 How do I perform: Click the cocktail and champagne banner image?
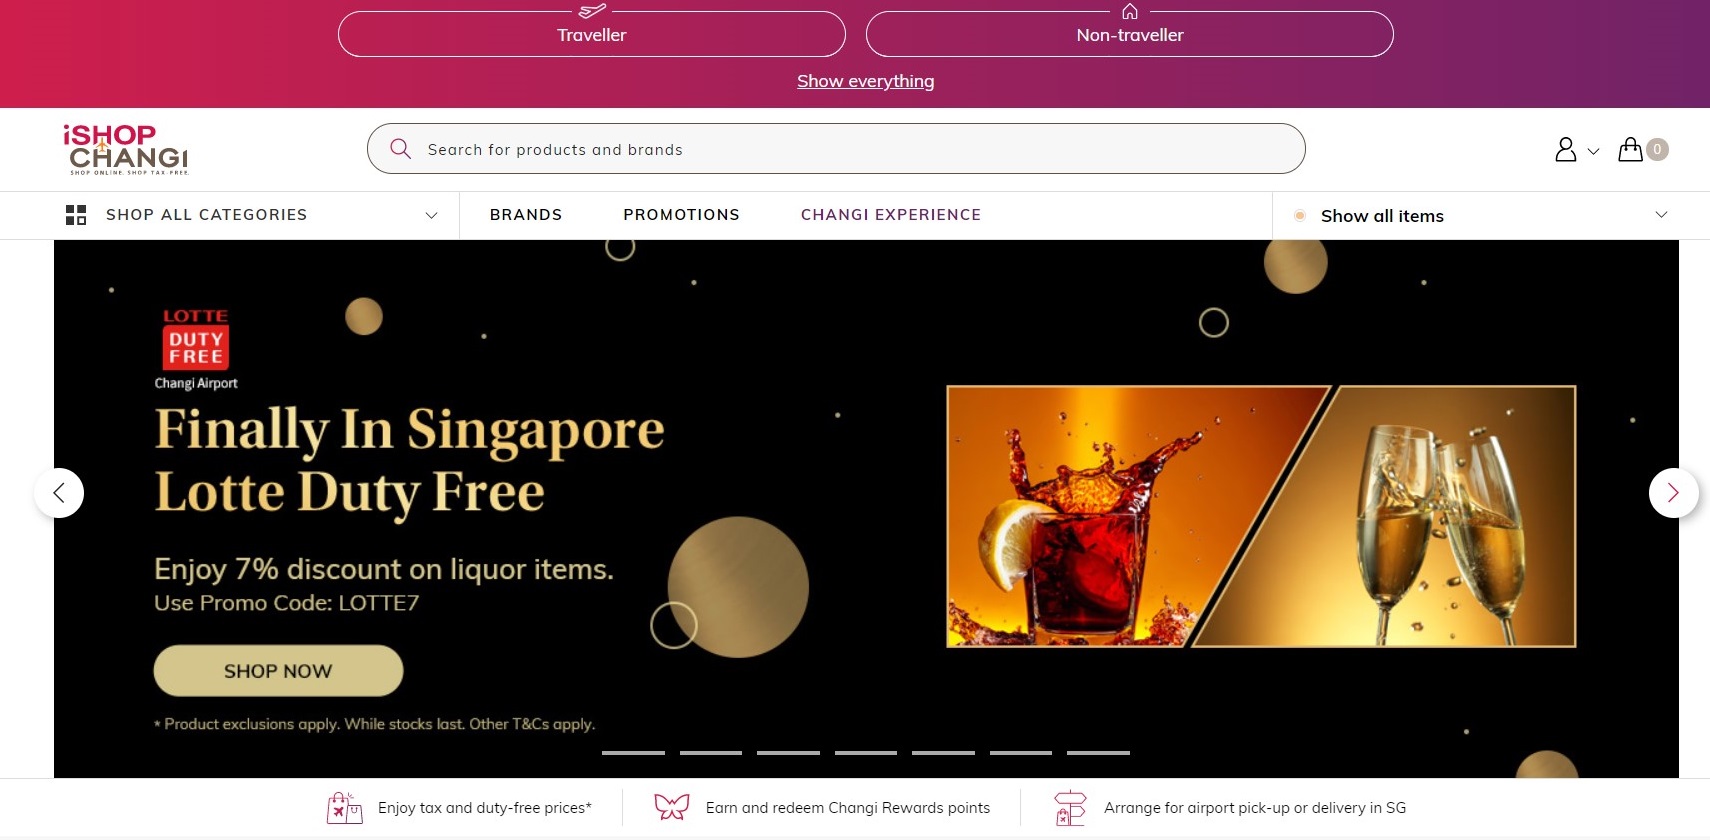1261,516
